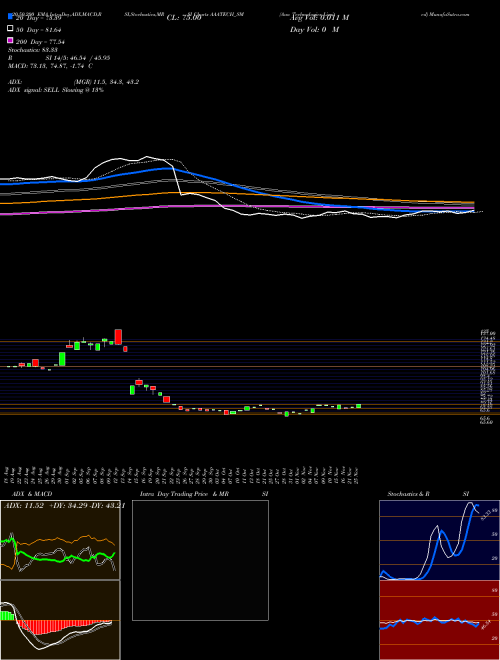
Task: Click the 'ADX signal: SELL Slowing' line
Action: tap(56, 90)
